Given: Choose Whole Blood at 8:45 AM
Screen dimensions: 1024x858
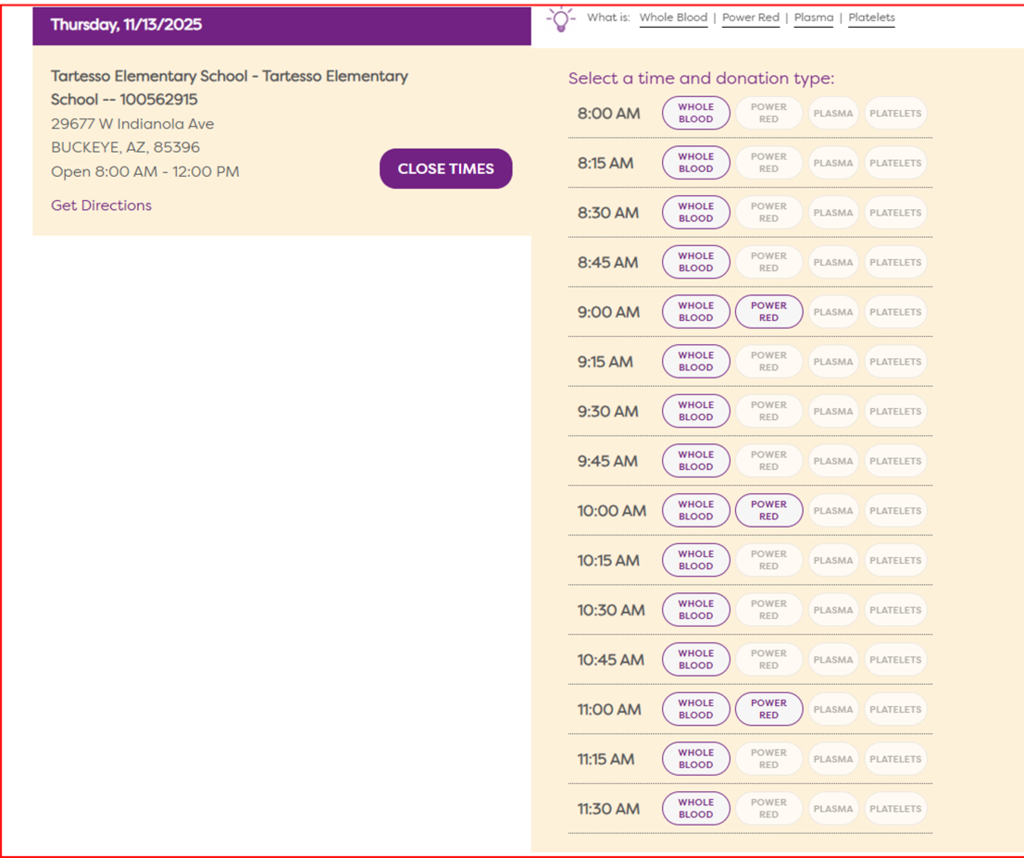Looking at the screenshot, I should click(x=696, y=262).
